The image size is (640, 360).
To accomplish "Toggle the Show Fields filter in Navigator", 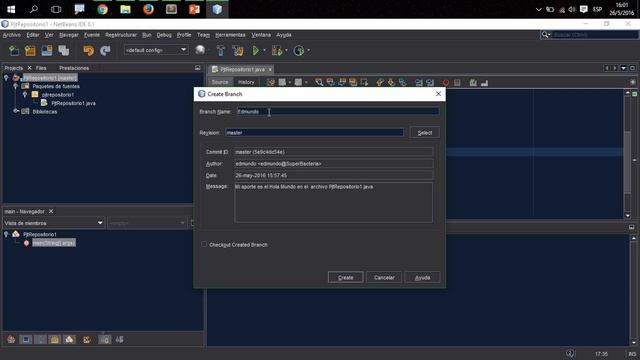I will pyautogui.click(x=26, y=340).
